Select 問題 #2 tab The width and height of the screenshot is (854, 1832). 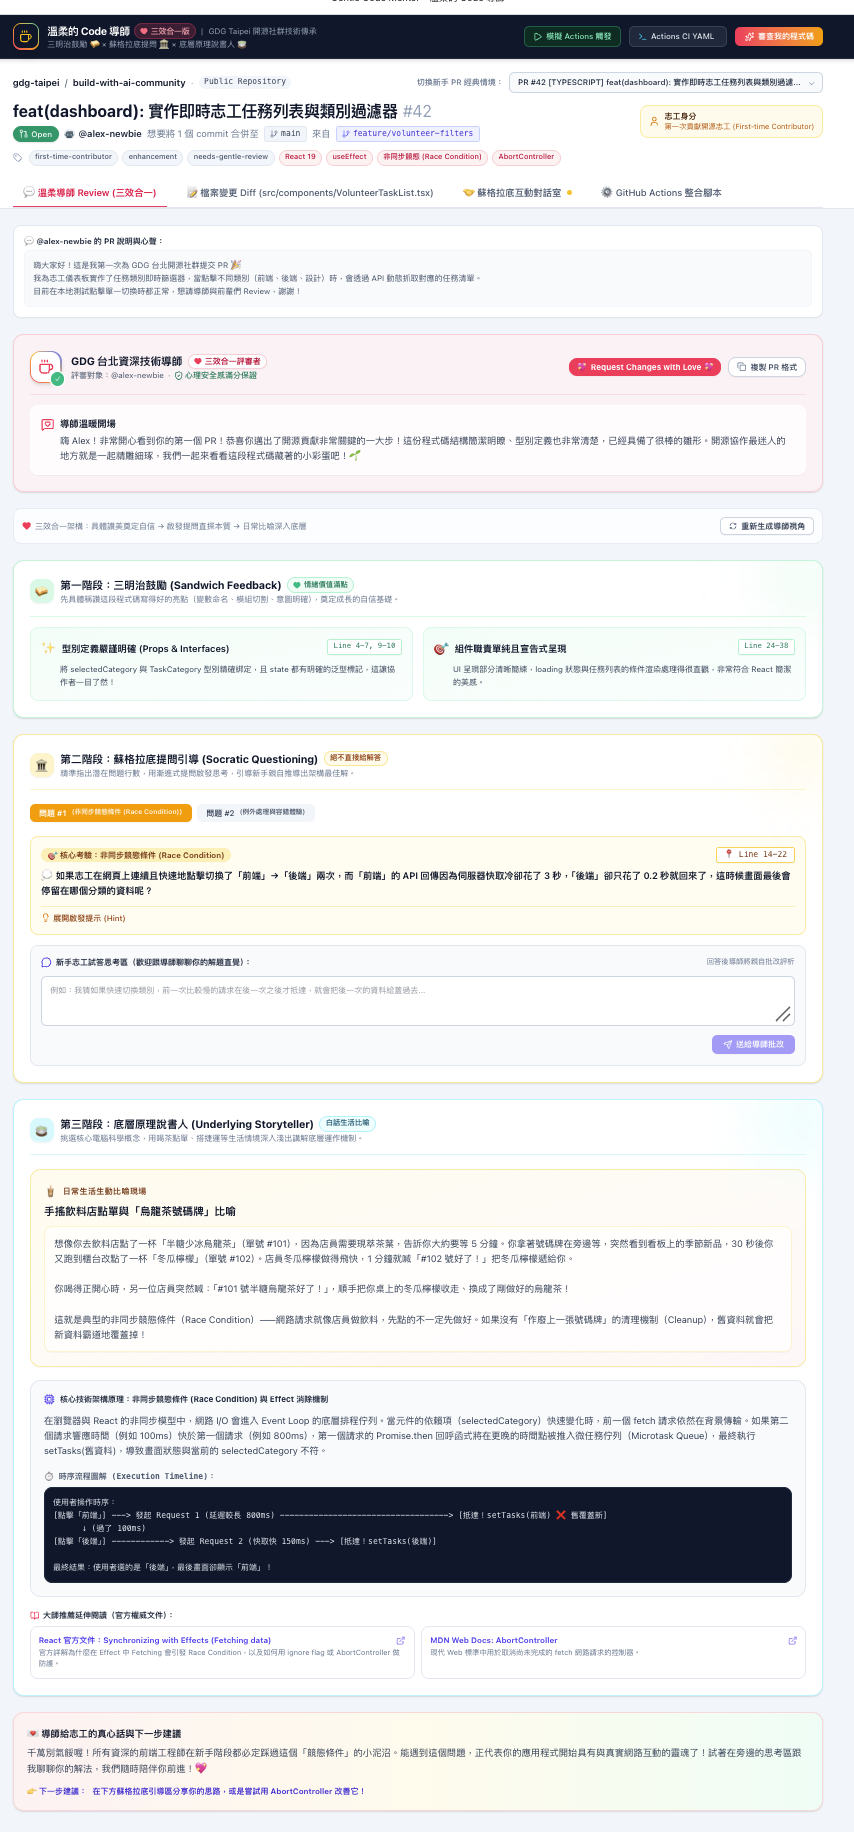pos(256,813)
